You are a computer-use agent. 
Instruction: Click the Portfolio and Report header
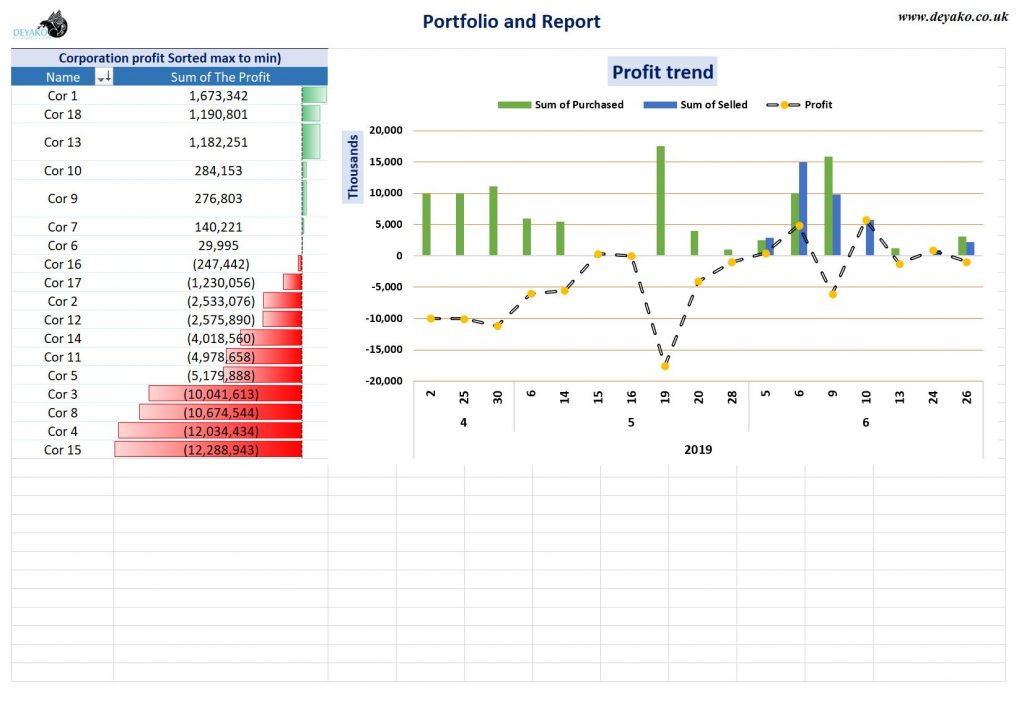coord(511,21)
